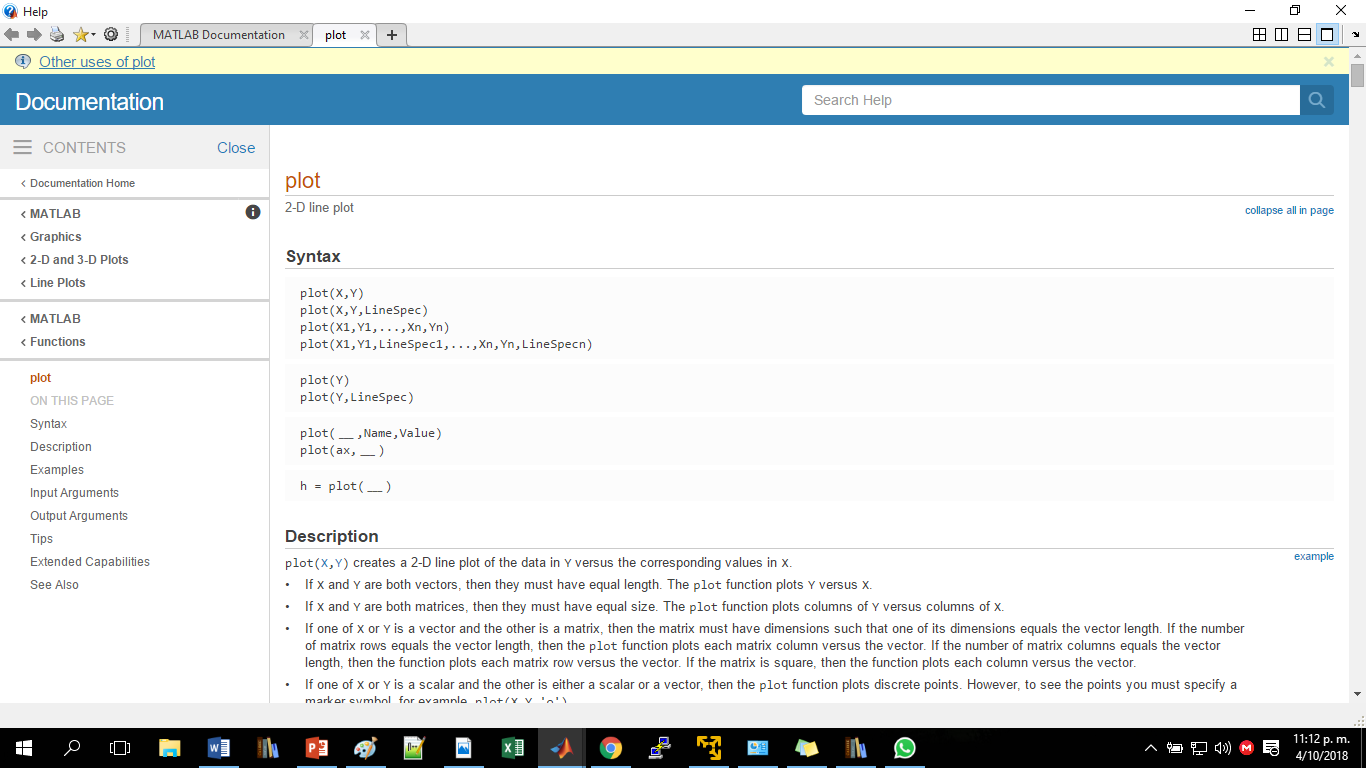Open Word from the taskbar
Screen dimensions: 1366x768
coord(219,747)
